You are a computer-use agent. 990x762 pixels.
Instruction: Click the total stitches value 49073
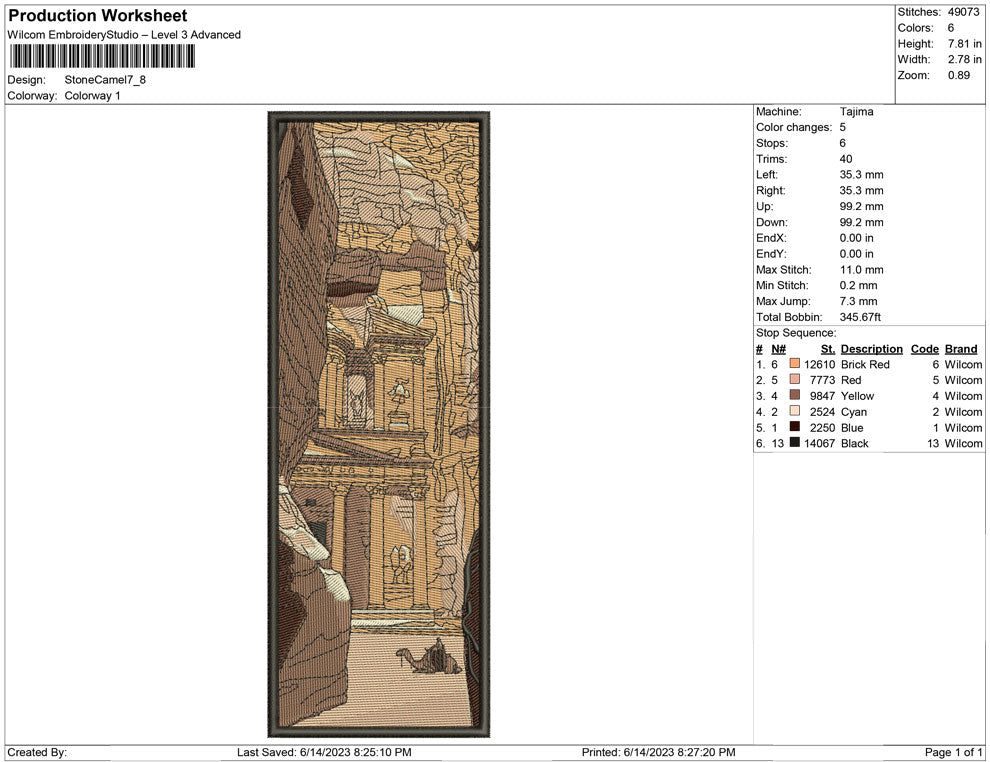[963, 12]
